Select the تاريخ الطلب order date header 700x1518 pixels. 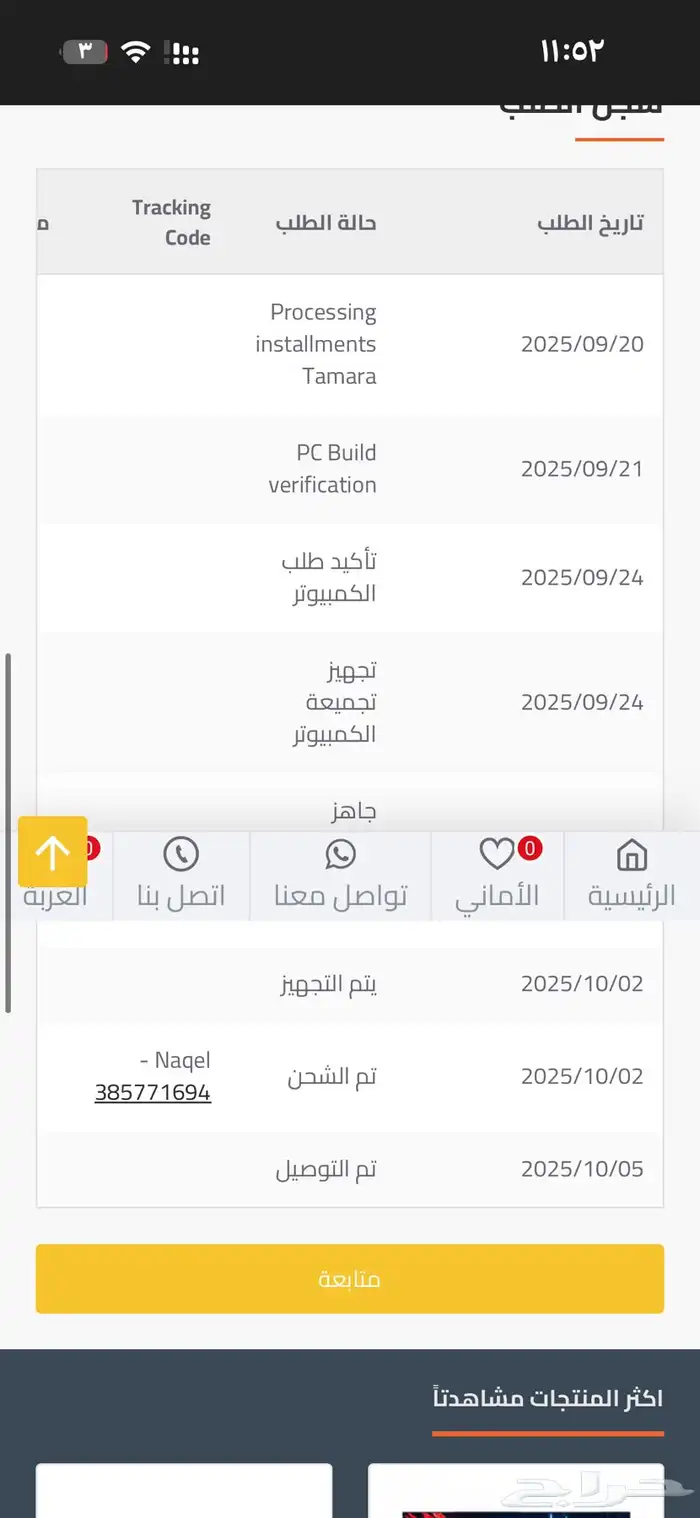click(x=587, y=222)
